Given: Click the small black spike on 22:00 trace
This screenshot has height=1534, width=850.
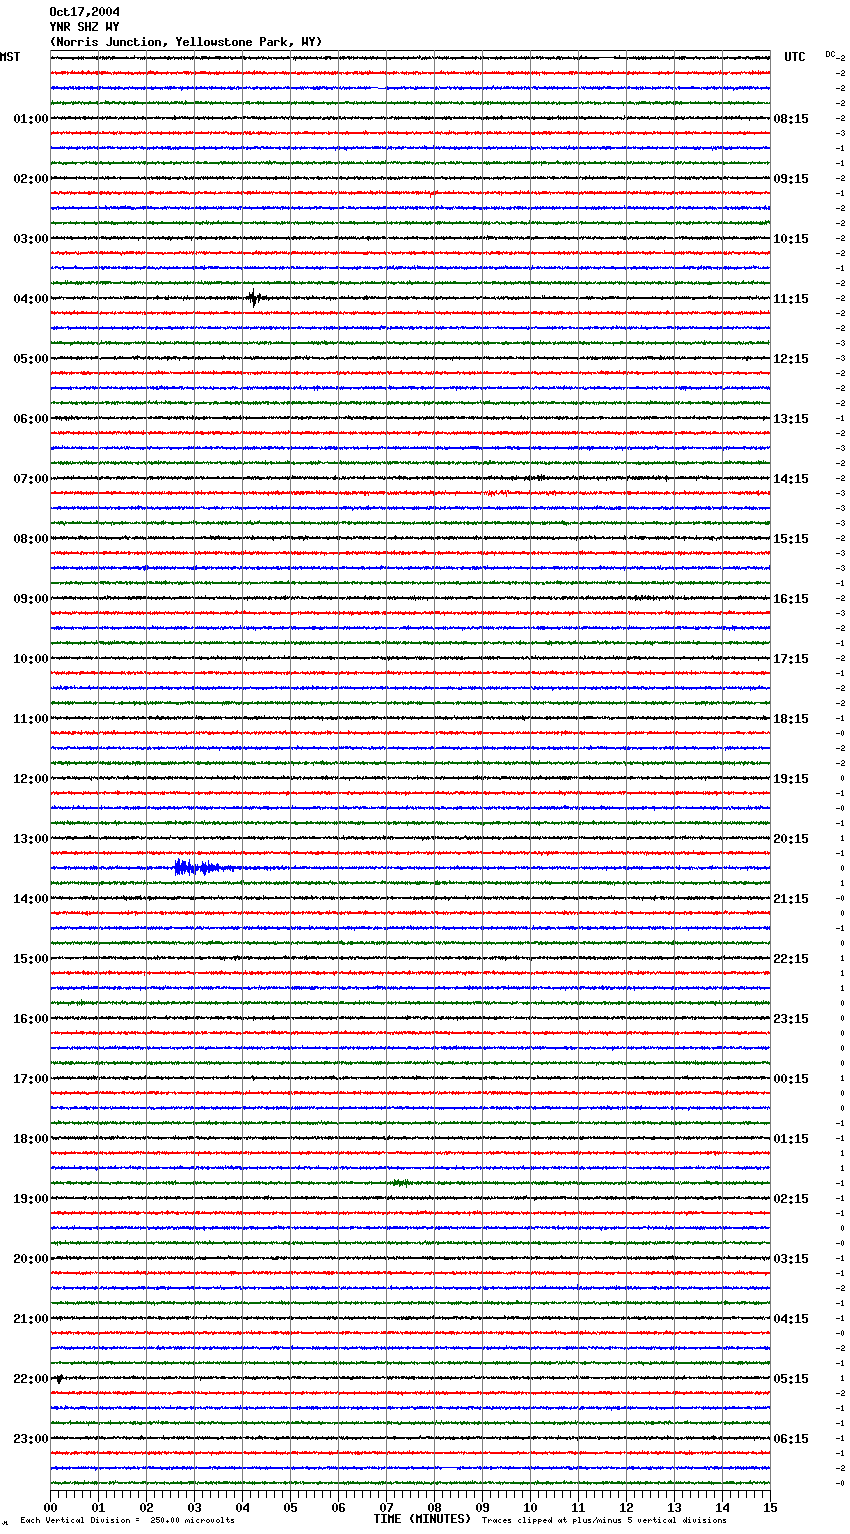Looking at the screenshot, I should 59,1379.
